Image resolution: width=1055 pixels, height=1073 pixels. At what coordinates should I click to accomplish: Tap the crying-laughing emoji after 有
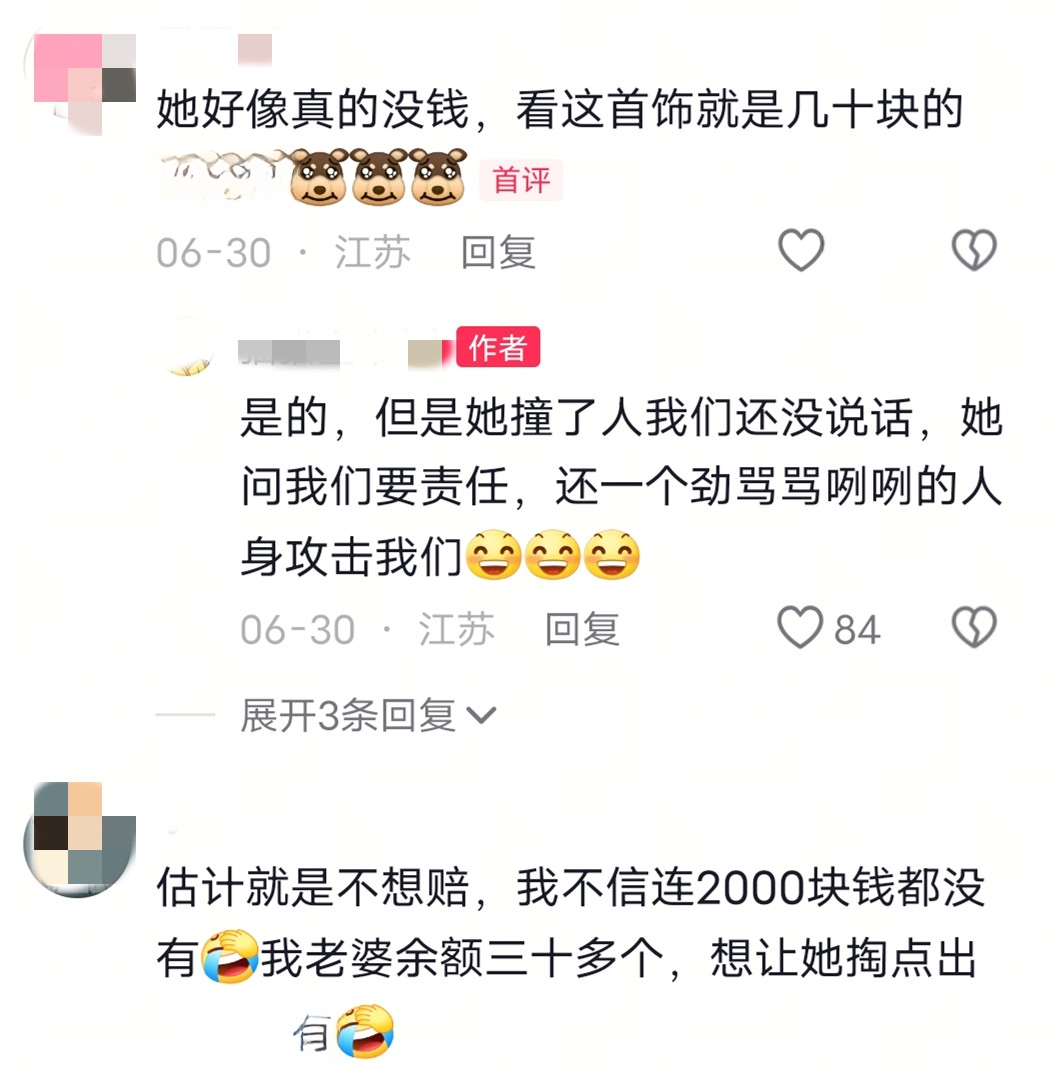point(229,956)
